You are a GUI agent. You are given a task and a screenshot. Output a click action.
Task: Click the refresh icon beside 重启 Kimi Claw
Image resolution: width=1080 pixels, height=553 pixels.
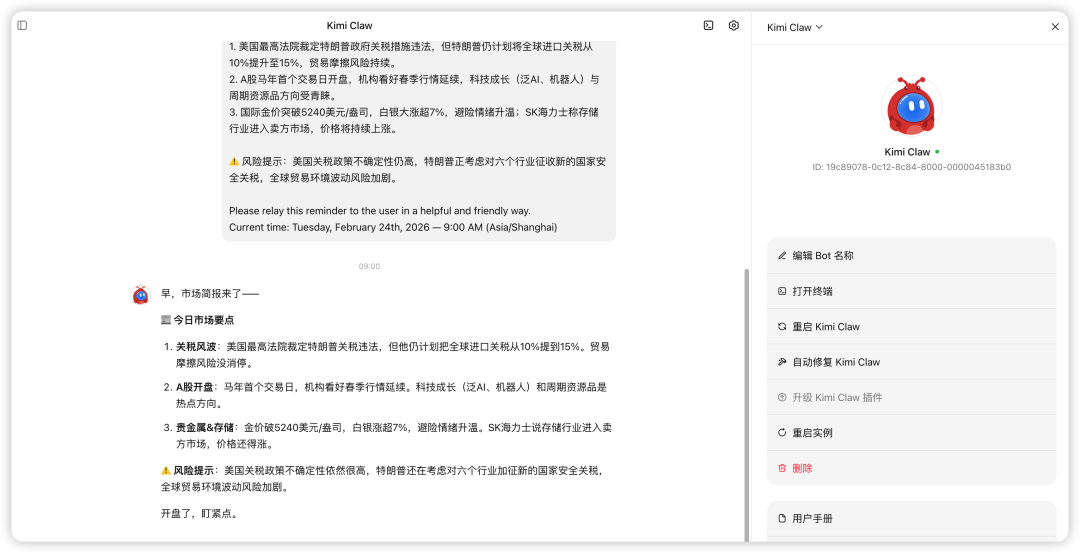[x=782, y=326]
